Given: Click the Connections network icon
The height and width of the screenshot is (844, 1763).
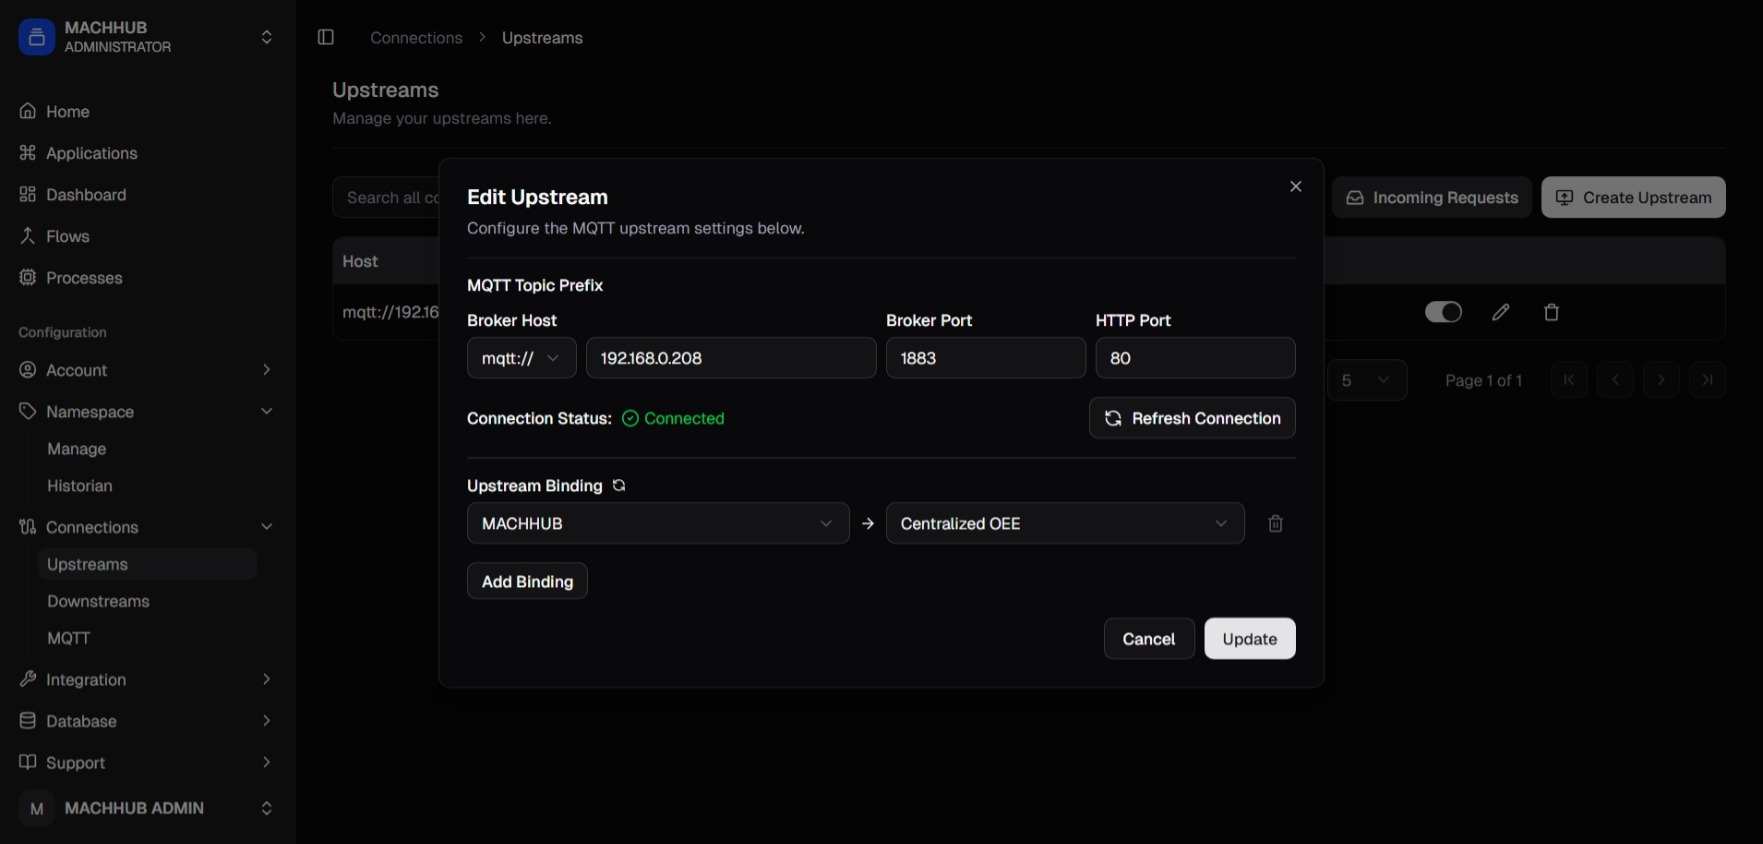Looking at the screenshot, I should 28,526.
